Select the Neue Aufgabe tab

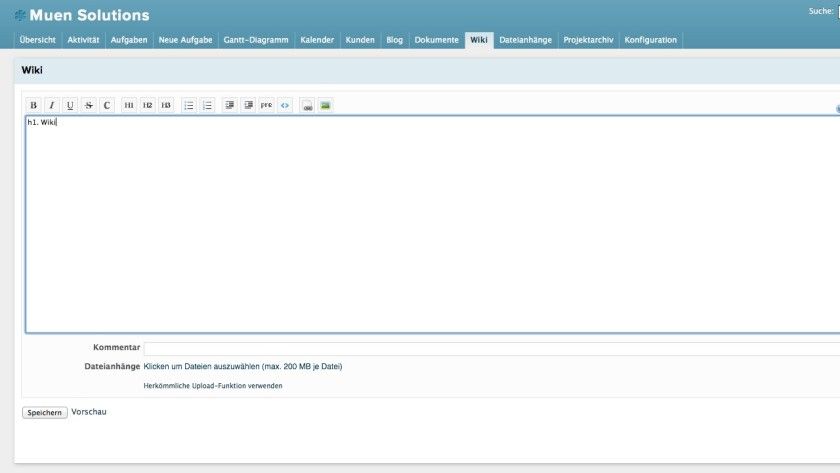click(185, 40)
